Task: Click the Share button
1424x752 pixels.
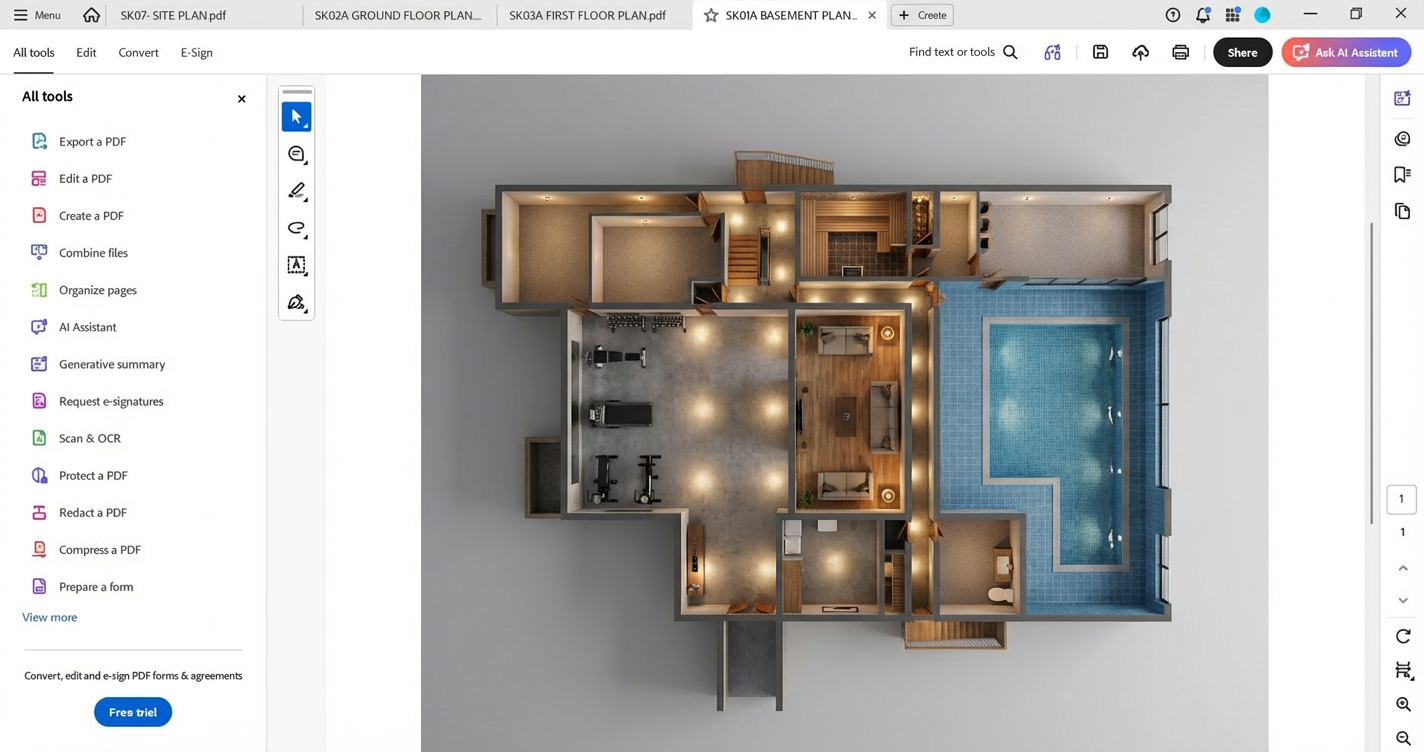Action: [1242, 52]
